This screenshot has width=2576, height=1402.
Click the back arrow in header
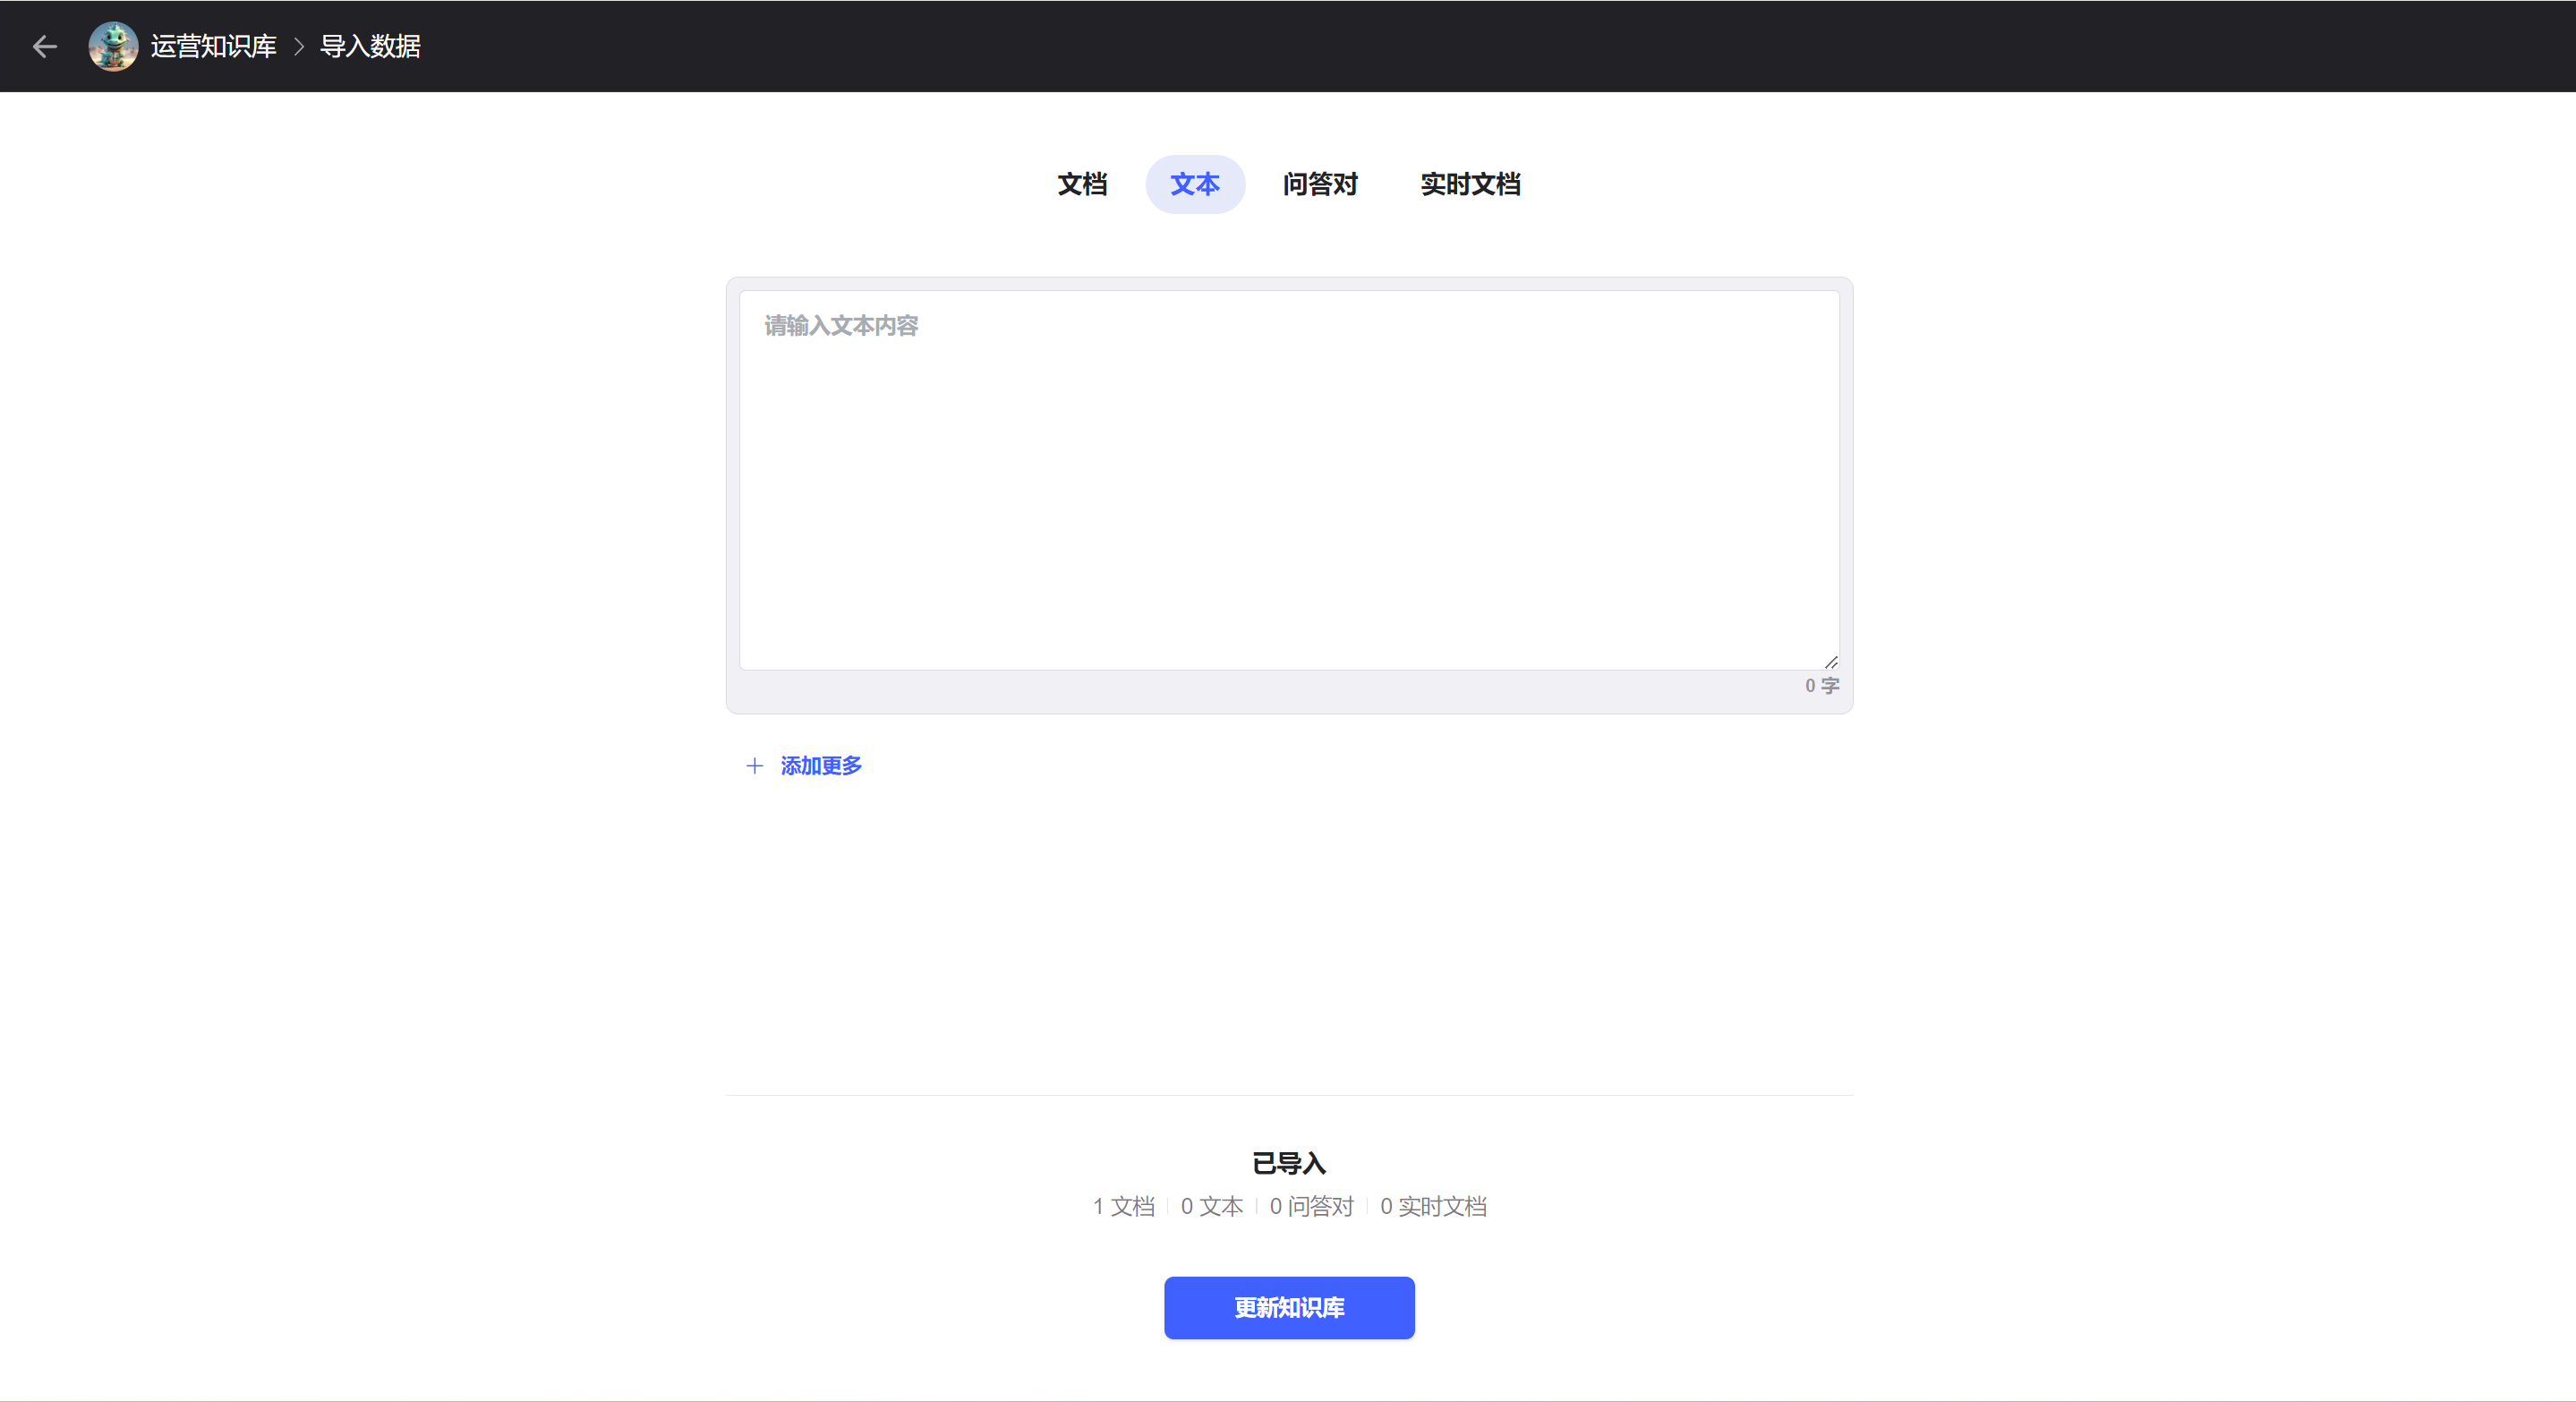[45, 46]
